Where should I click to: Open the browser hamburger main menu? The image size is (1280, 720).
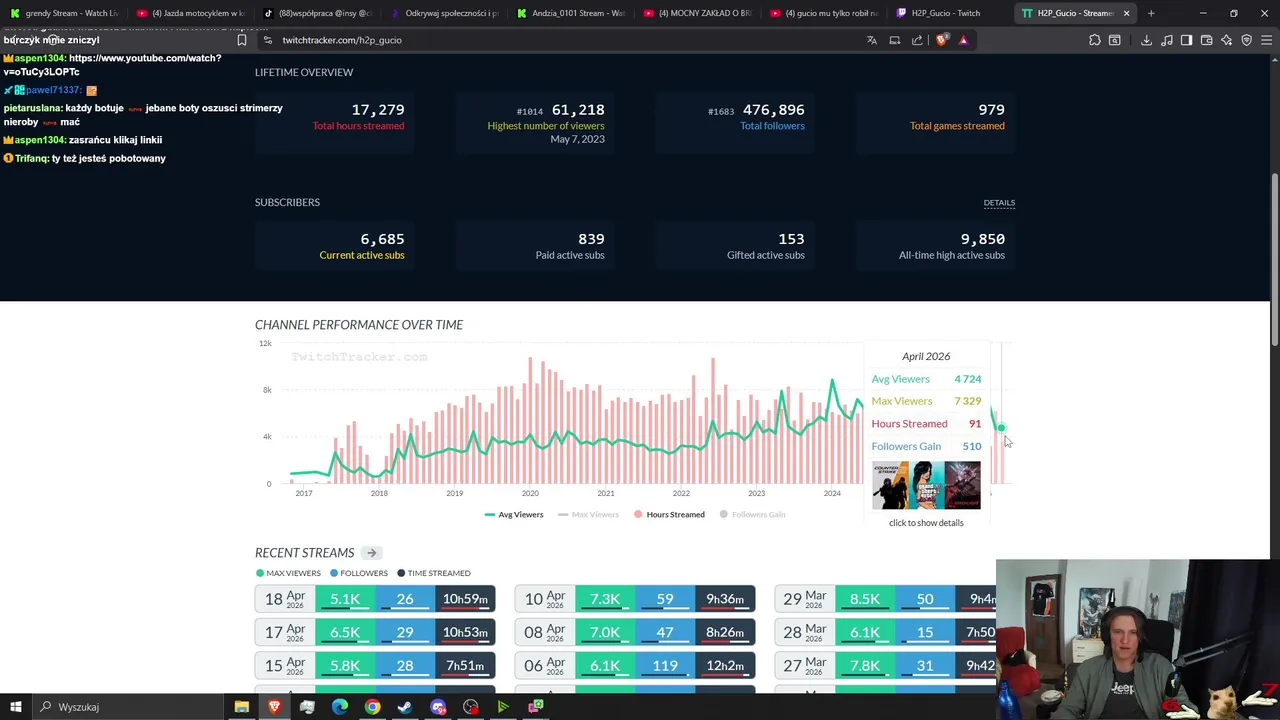(1267, 40)
